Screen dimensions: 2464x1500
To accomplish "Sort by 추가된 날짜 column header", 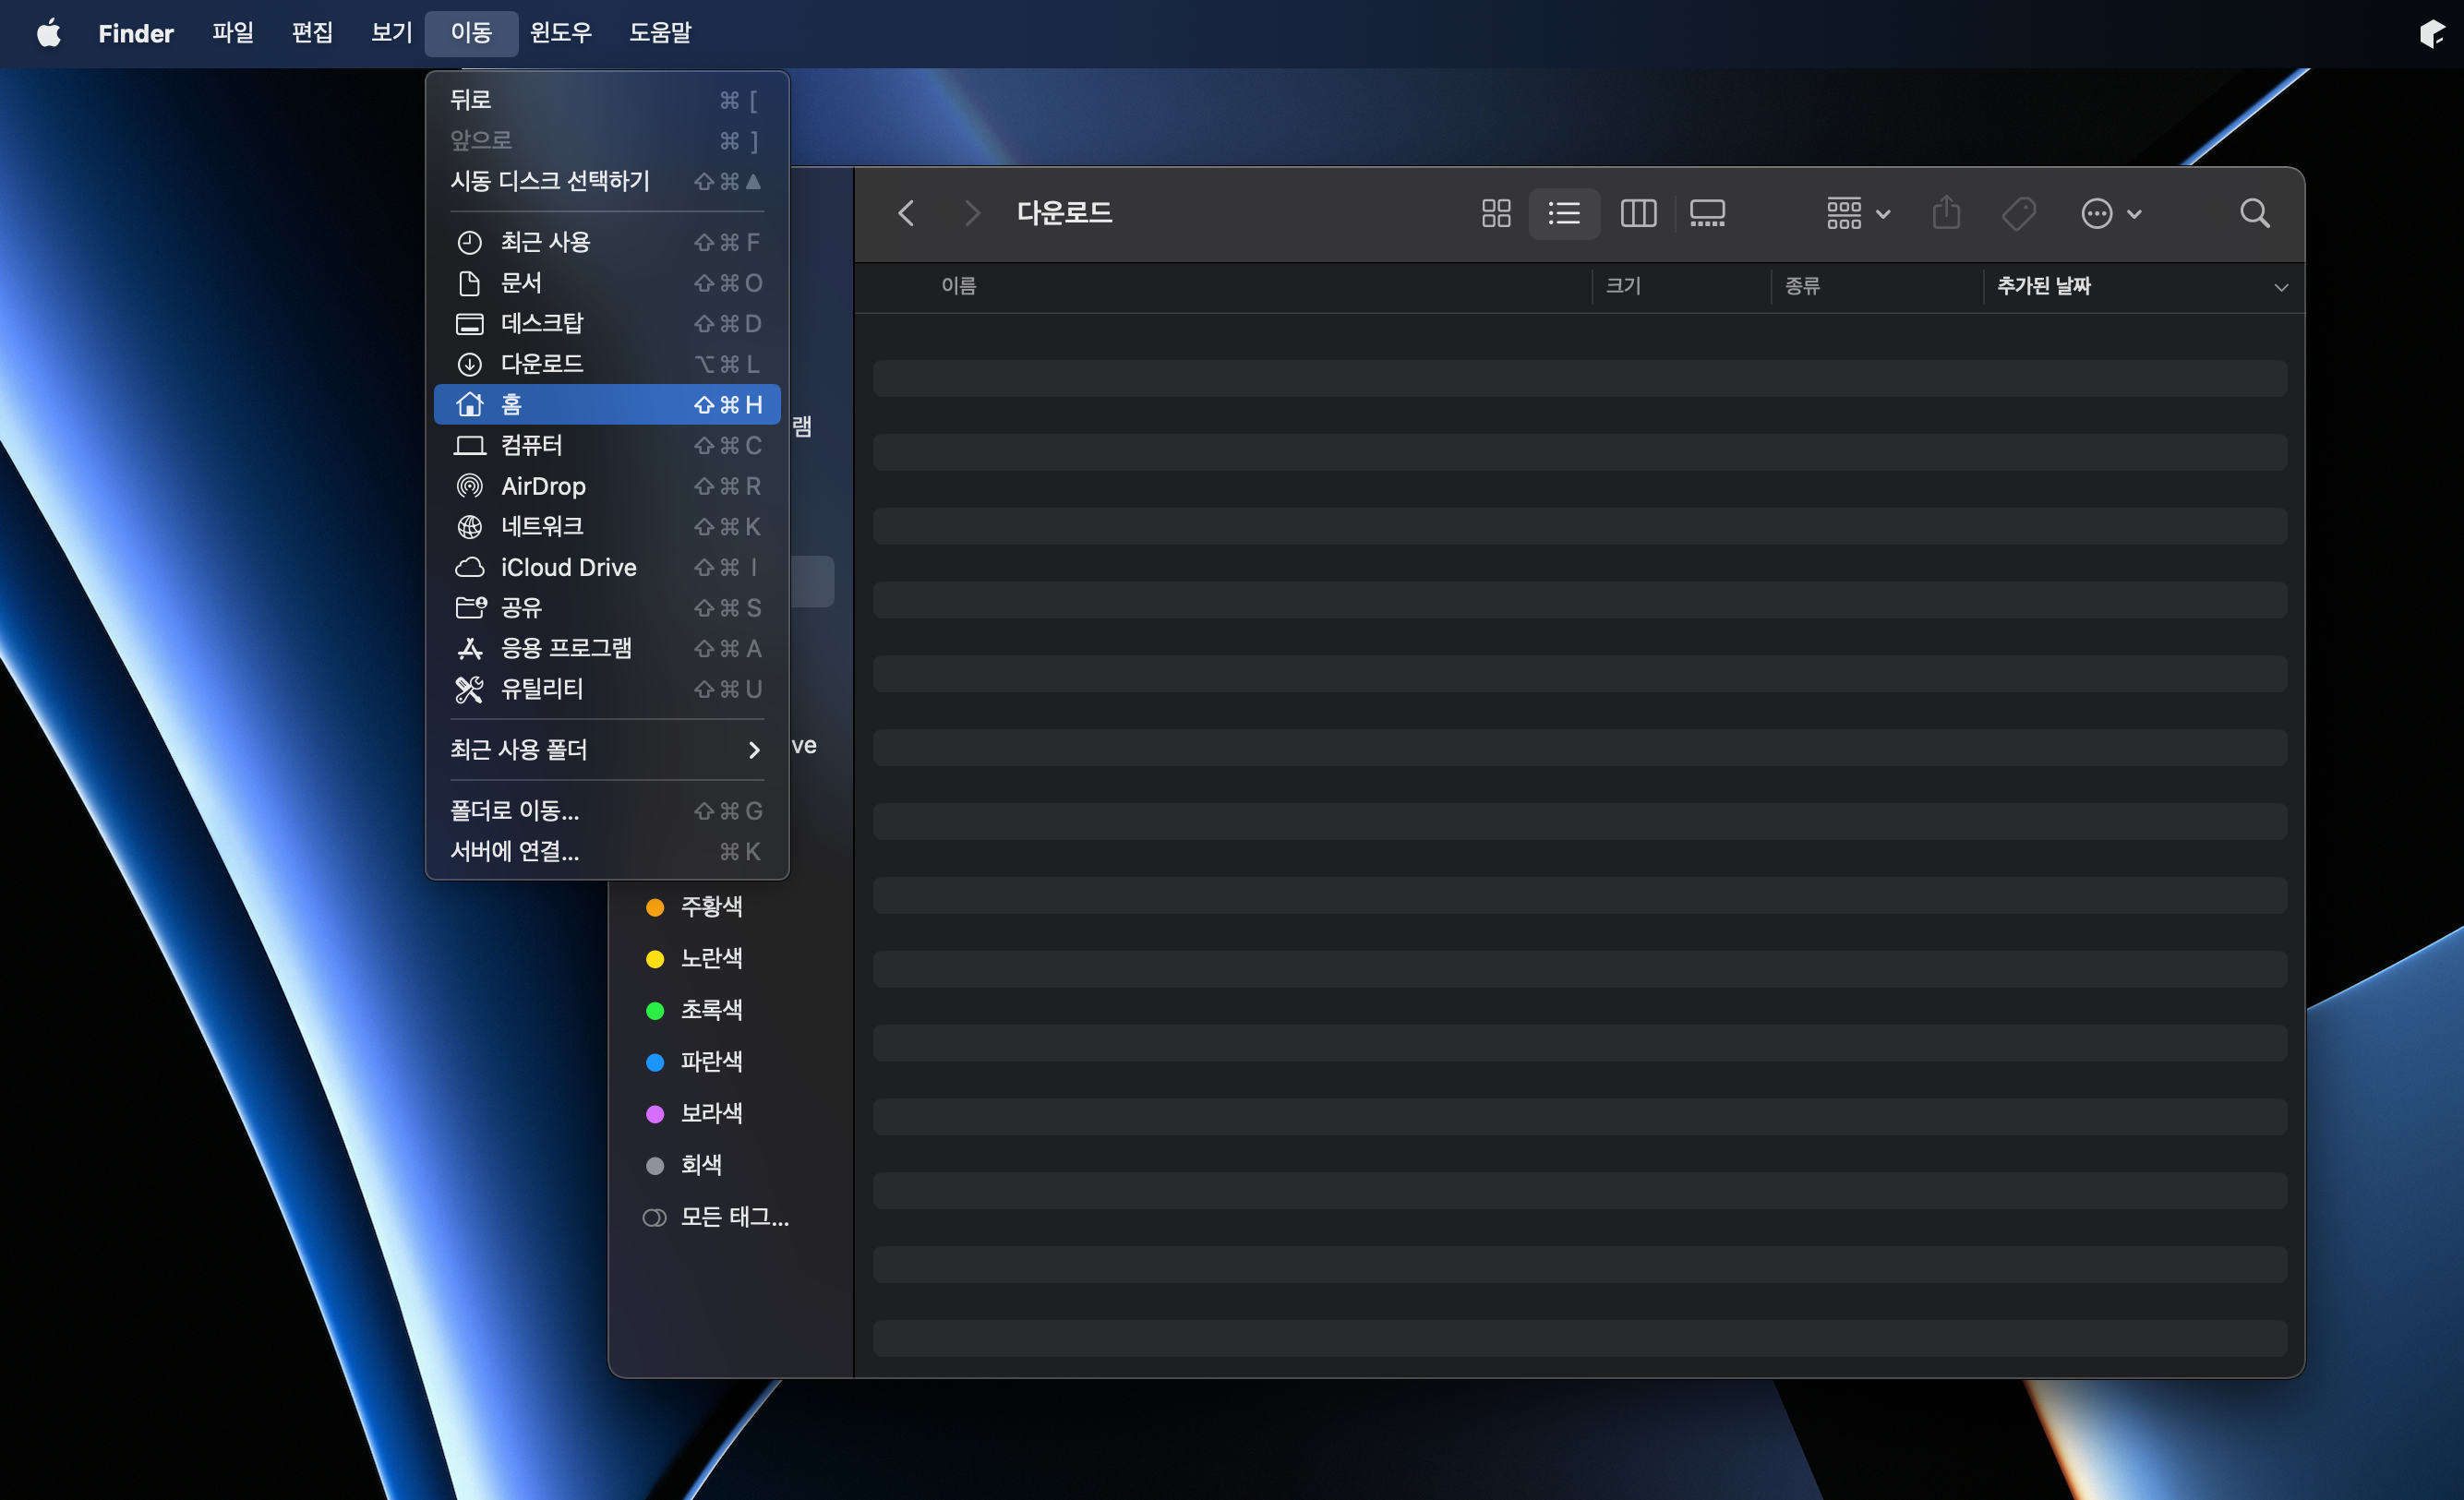I will pos(2044,286).
